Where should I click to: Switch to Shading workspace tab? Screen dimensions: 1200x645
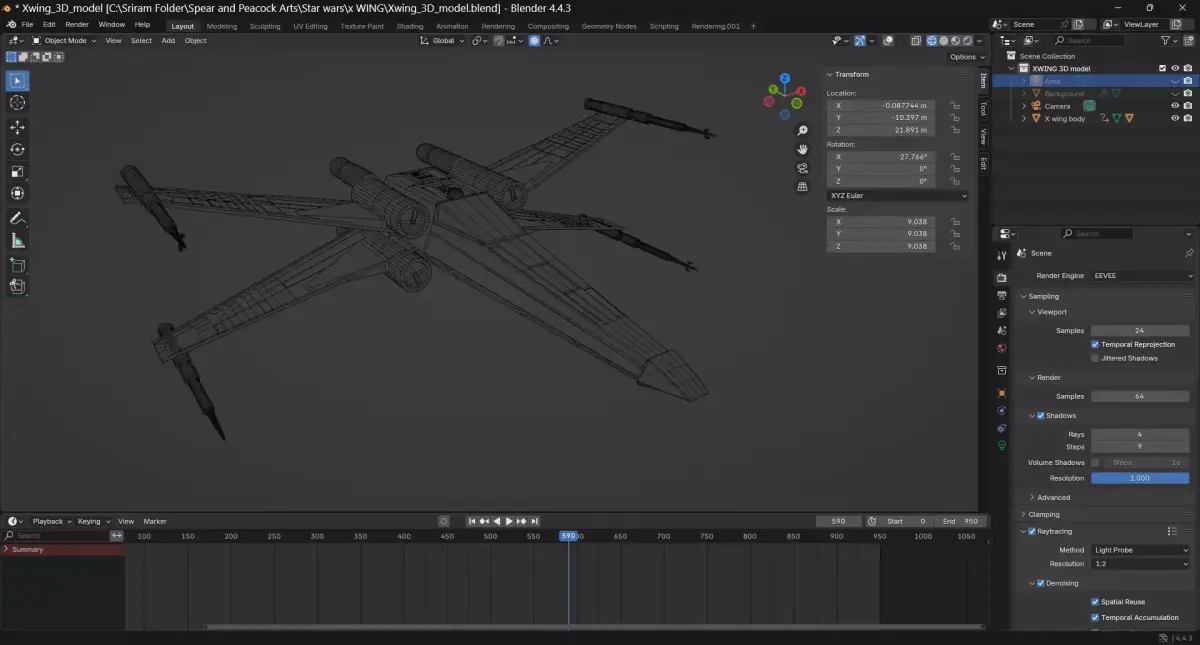coord(410,26)
